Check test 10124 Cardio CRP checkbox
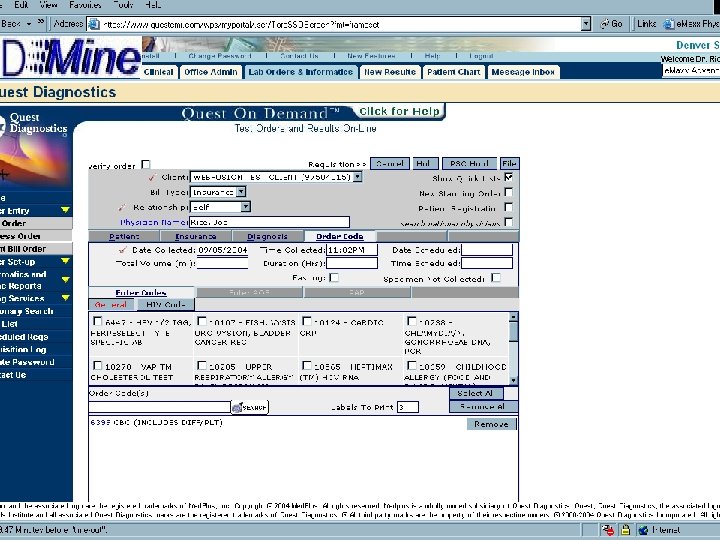Viewport: 720px width, 540px height. point(307,321)
